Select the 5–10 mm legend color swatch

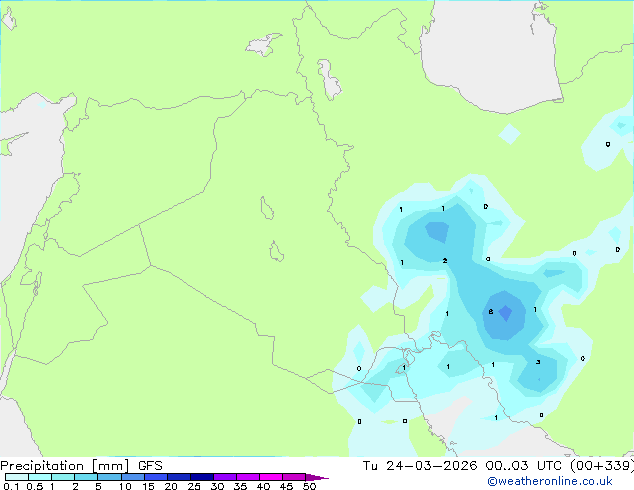pyautogui.click(x=110, y=477)
